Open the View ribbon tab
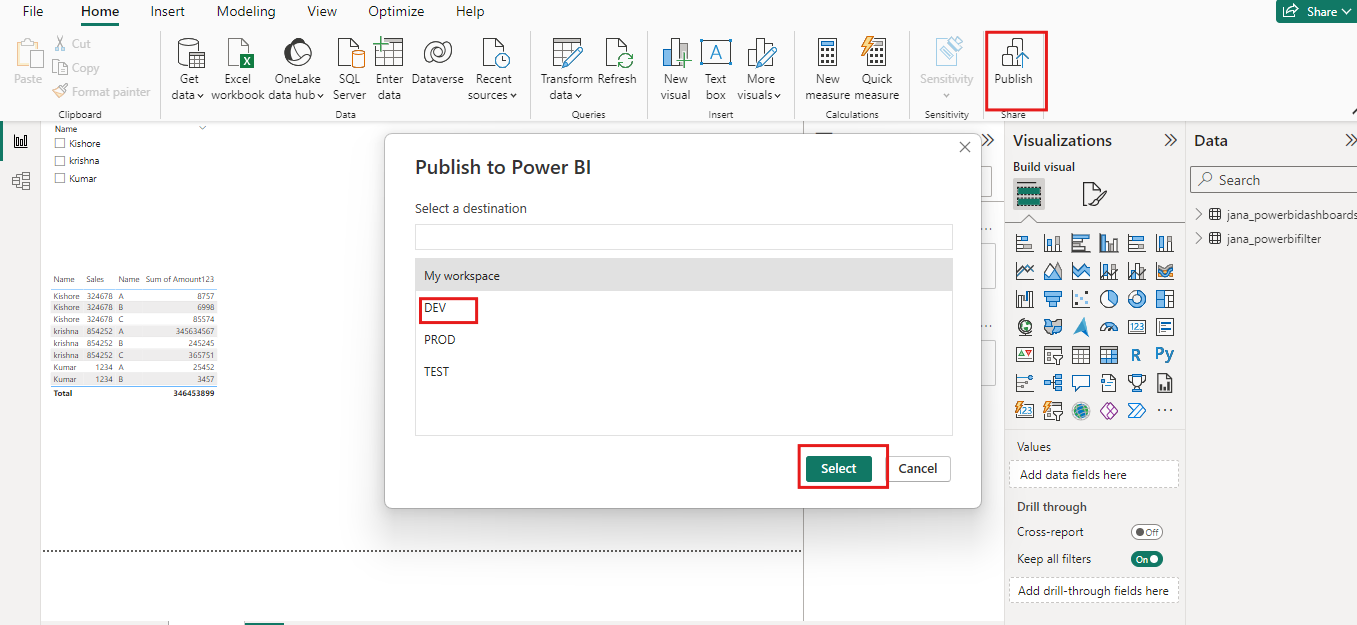This screenshot has width=1357, height=625. (x=322, y=12)
